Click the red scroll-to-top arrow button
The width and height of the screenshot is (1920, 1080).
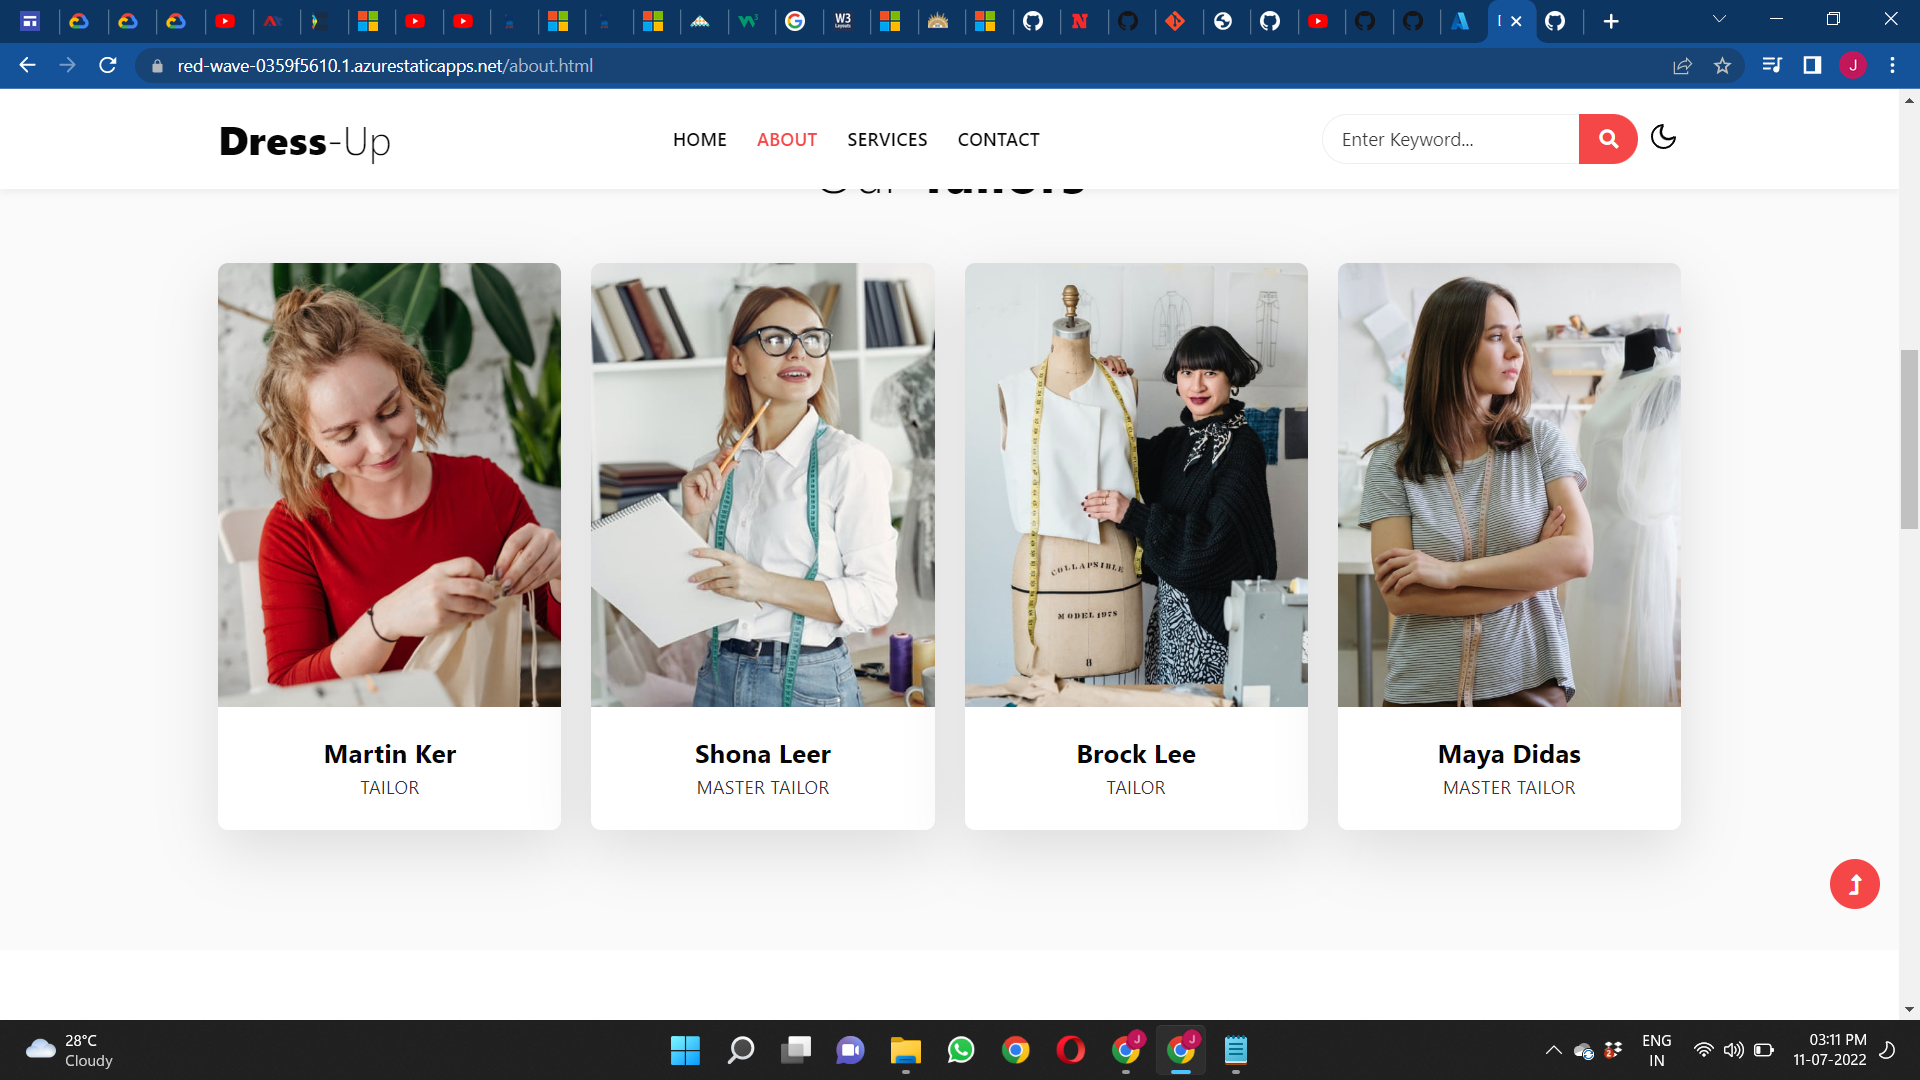(1854, 884)
